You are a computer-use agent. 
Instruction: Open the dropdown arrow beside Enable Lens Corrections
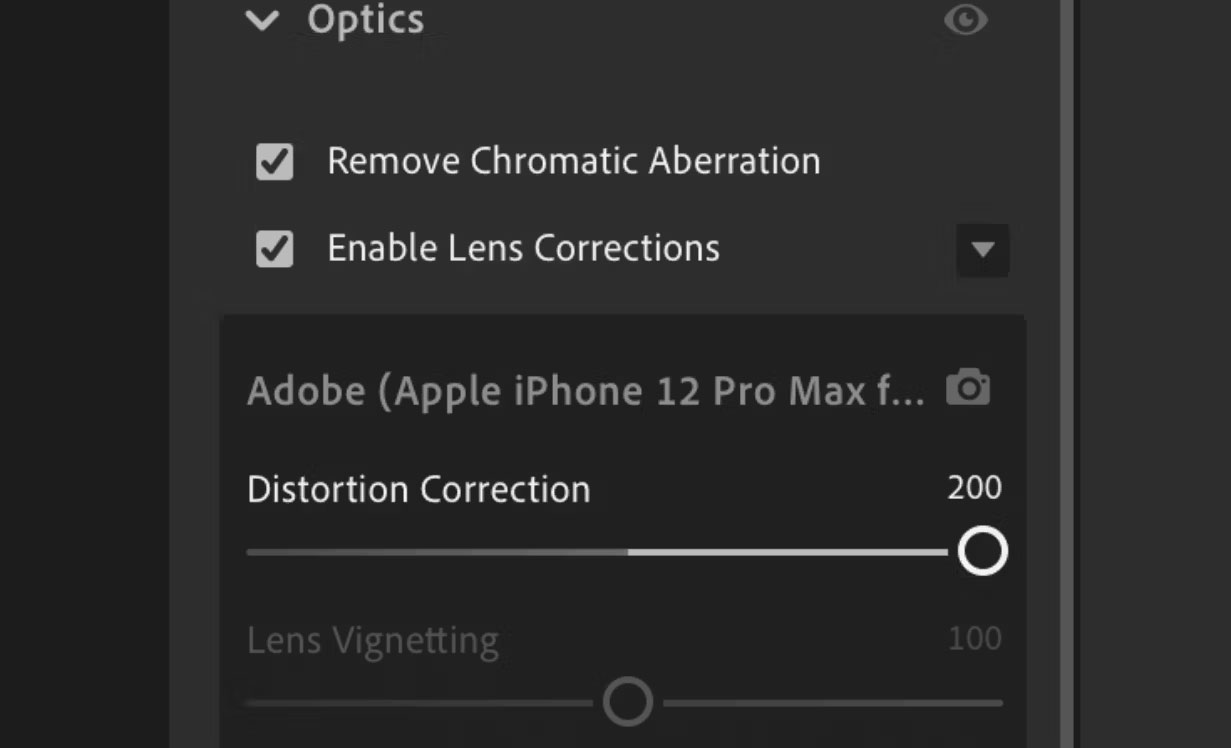click(x=983, y=250)
